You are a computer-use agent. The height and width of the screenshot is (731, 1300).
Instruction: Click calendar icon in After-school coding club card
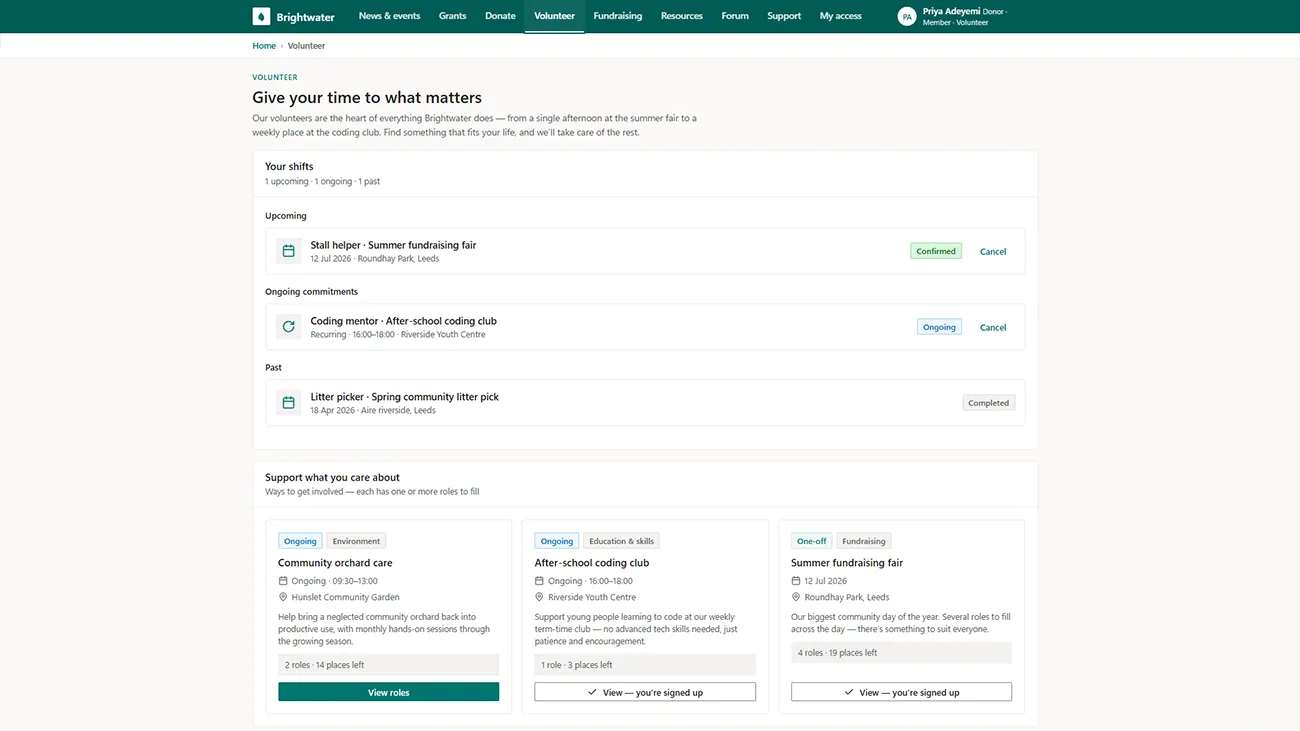(x=540, y=581)
